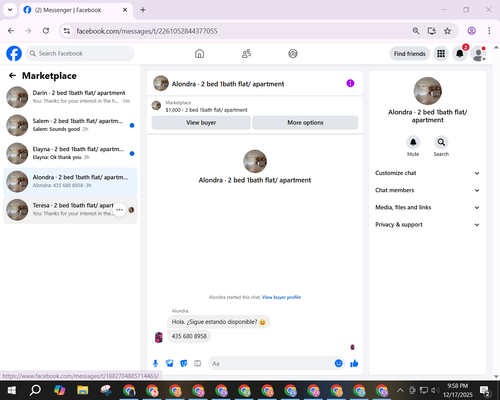
Task: Choose a GIF icon in composer
Action: (x=198, y=363)
